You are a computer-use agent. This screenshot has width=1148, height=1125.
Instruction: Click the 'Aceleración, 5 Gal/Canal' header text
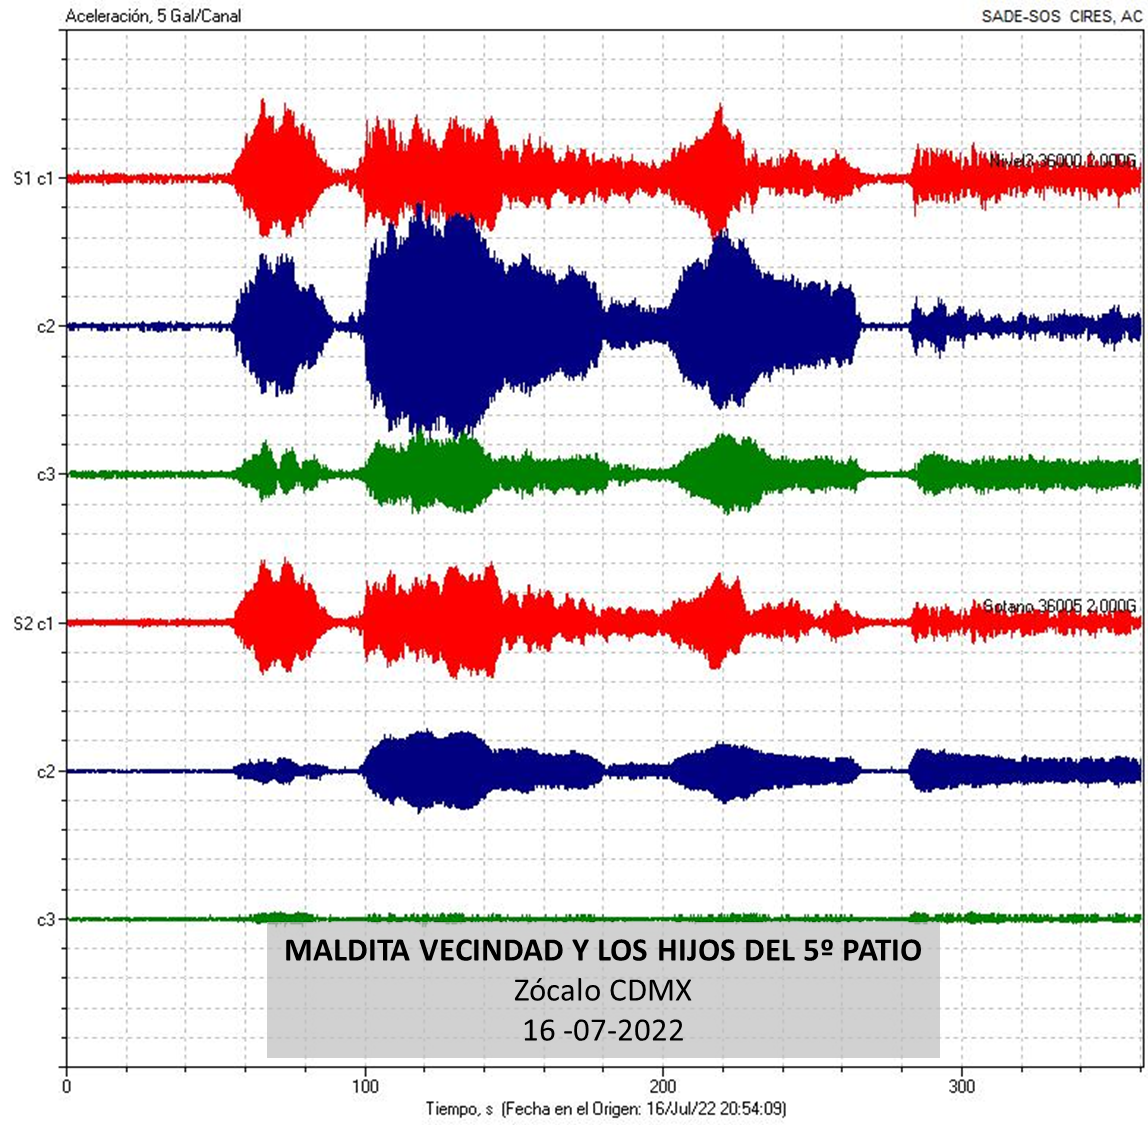[x=153, y=16]
